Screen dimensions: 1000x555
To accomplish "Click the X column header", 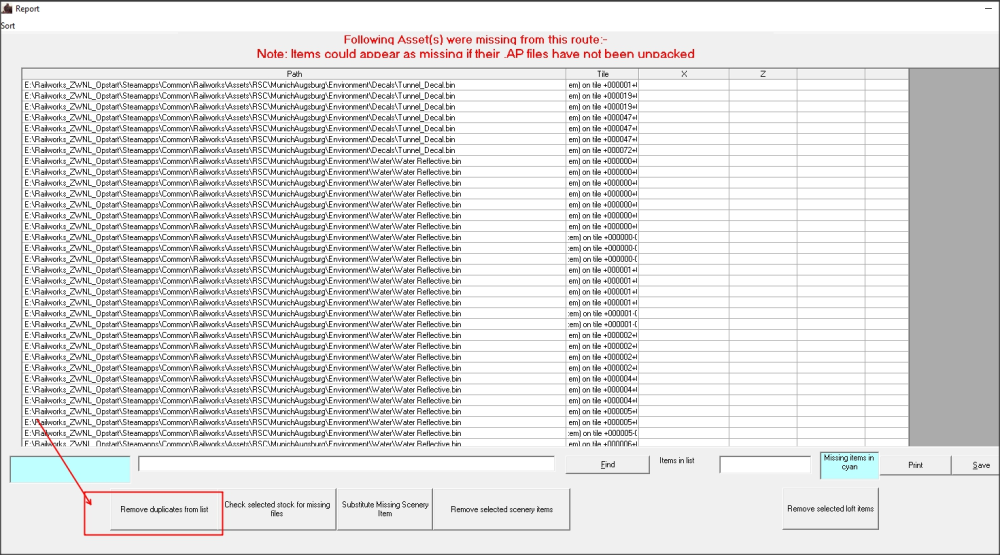I will pos(683,74).
